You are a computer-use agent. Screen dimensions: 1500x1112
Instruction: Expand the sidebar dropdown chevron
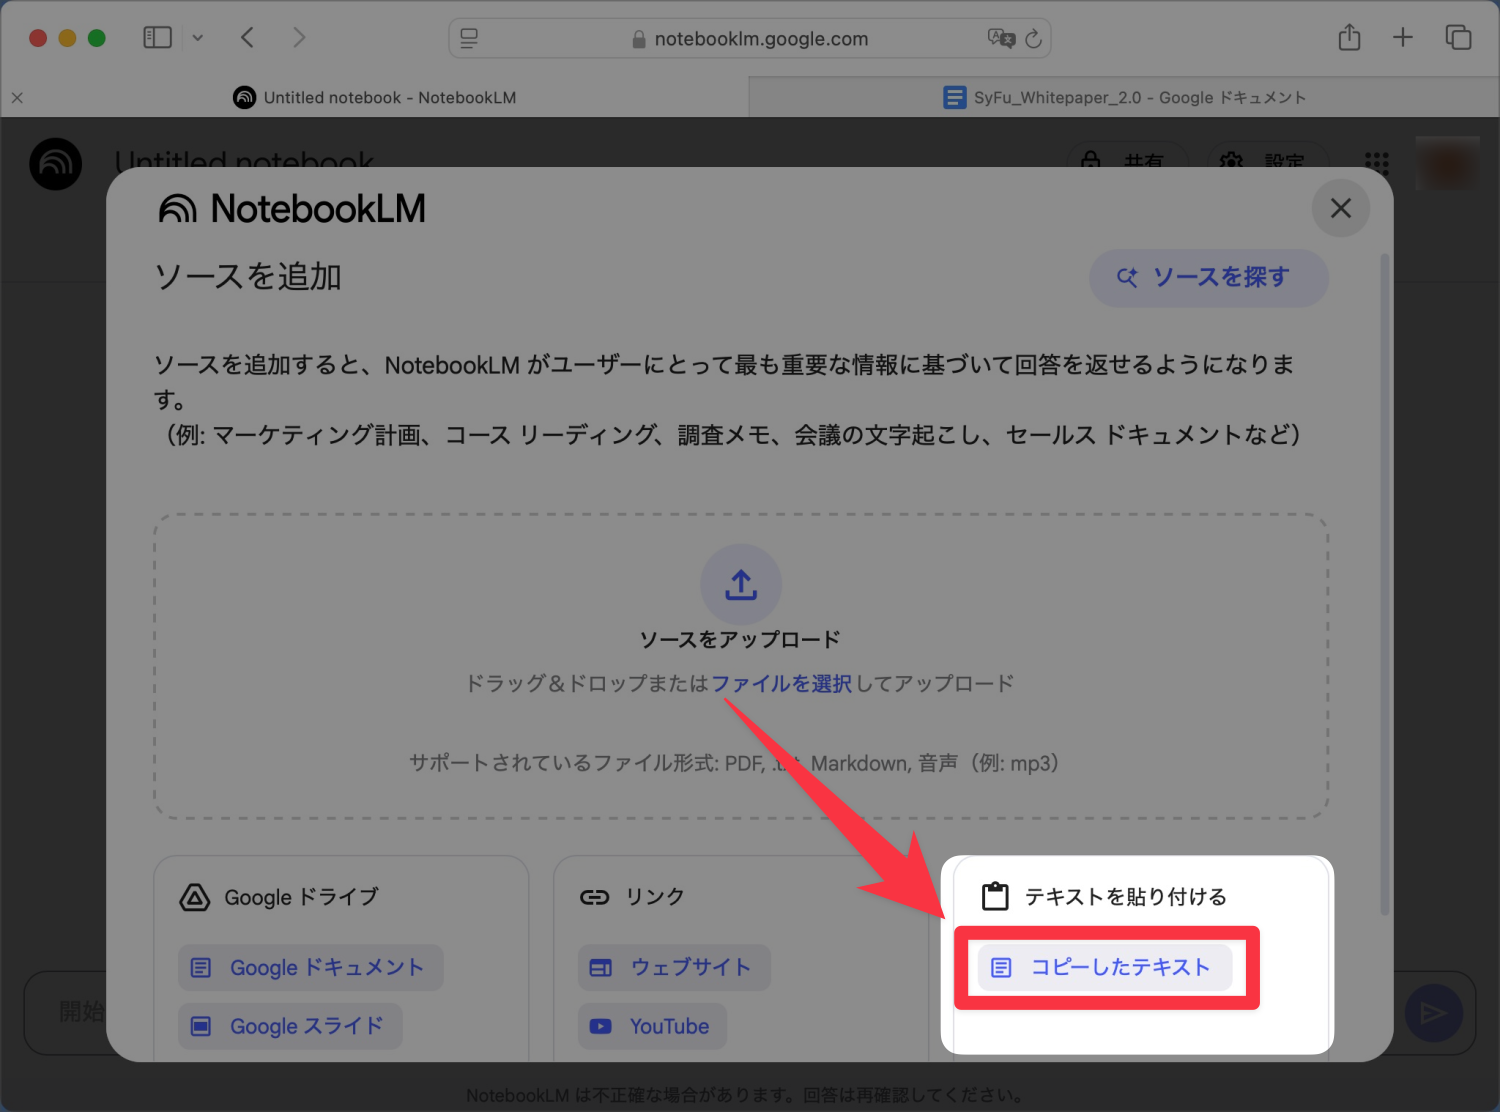(198, 38)
